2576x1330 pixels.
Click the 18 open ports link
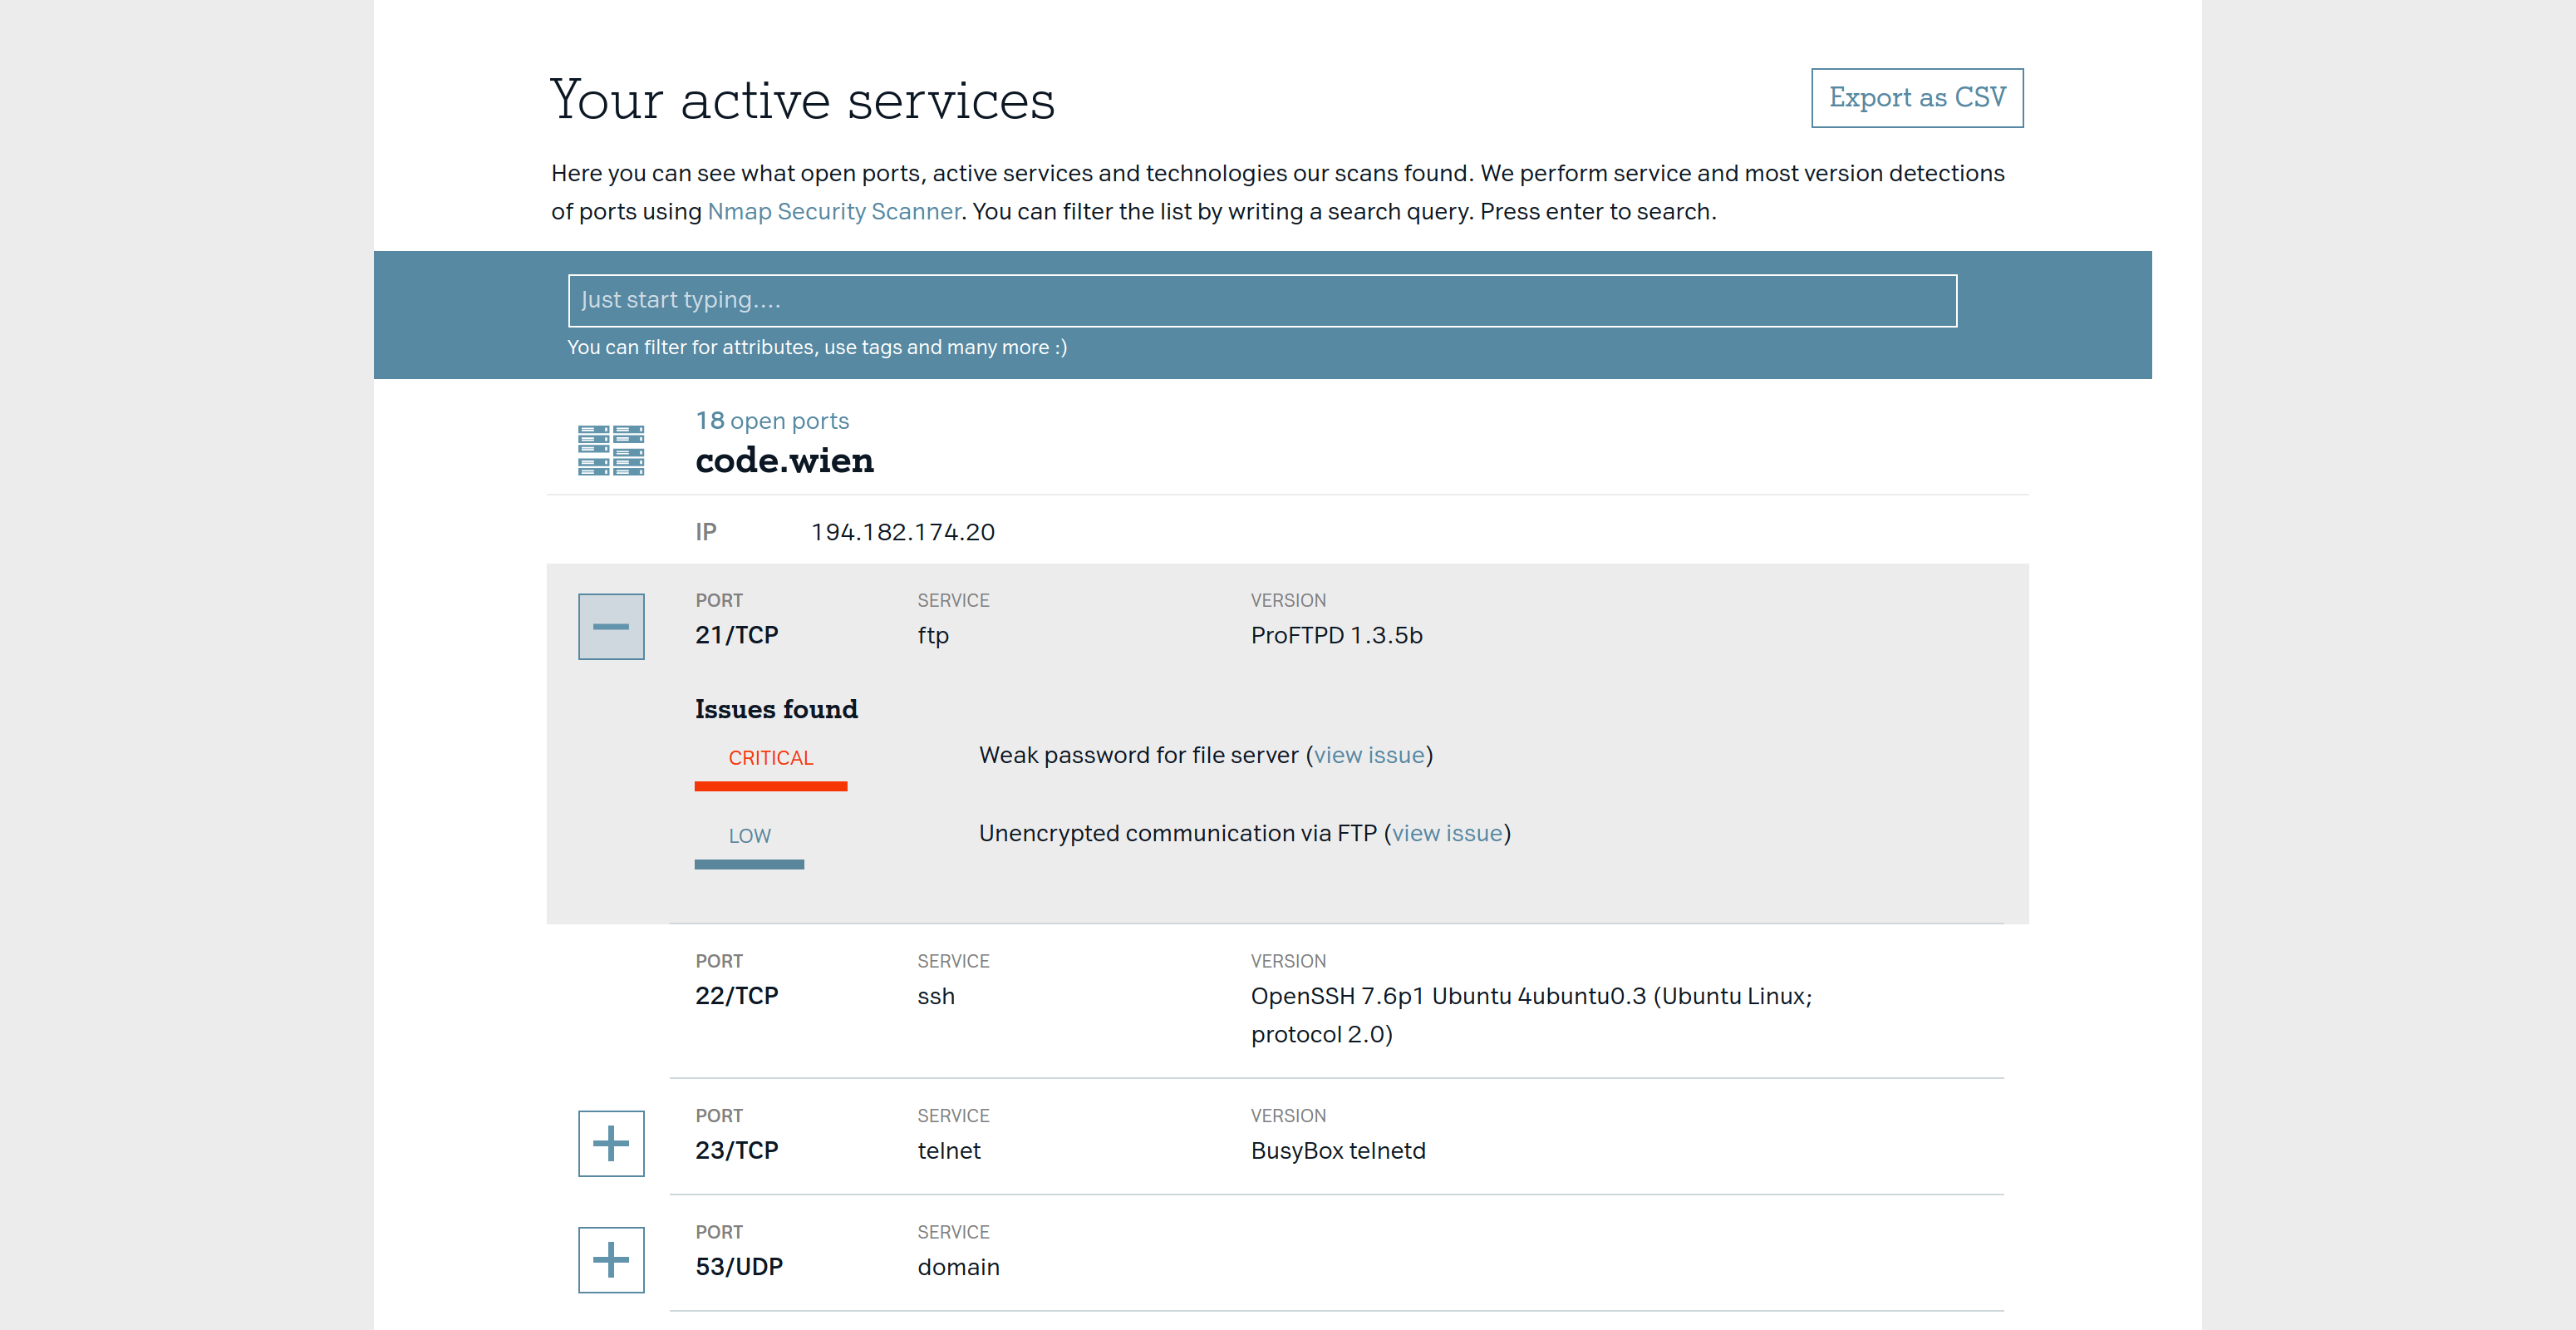coord(772,421)
